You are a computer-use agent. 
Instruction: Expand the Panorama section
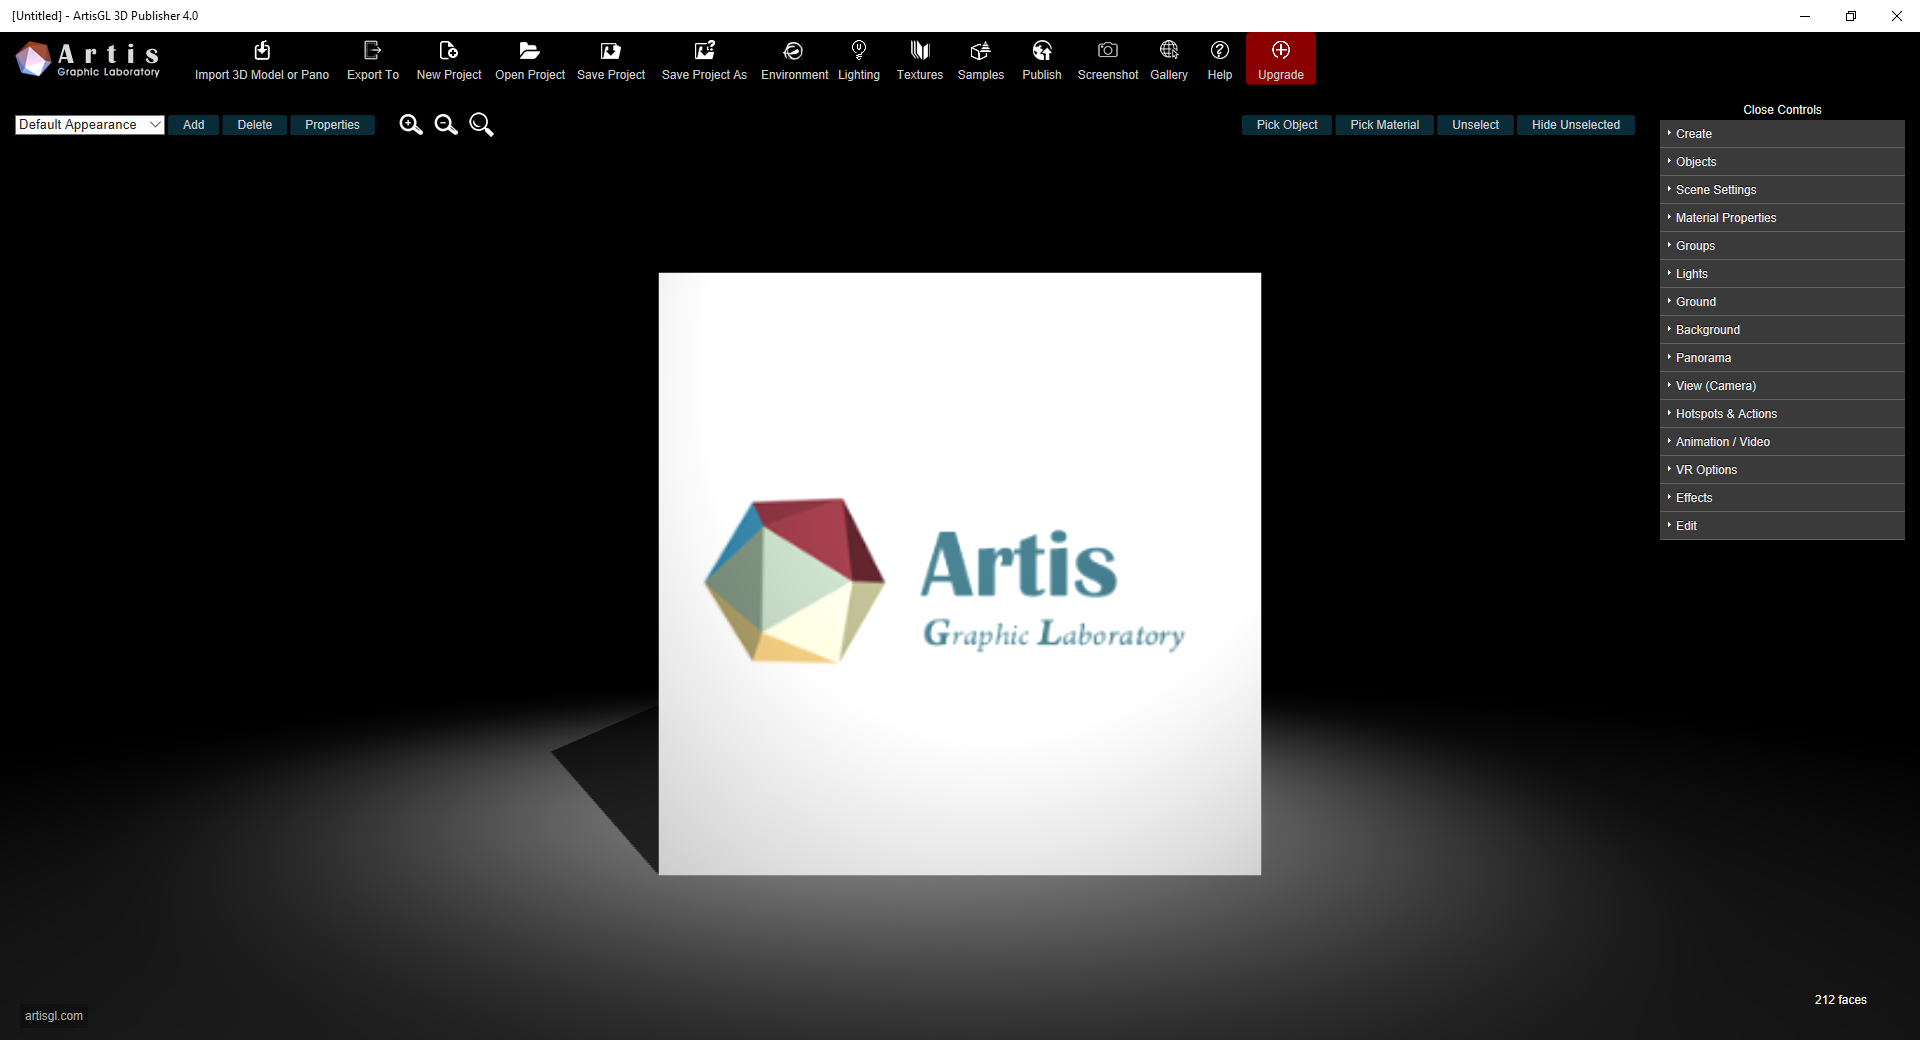[x=1782, y=358]
